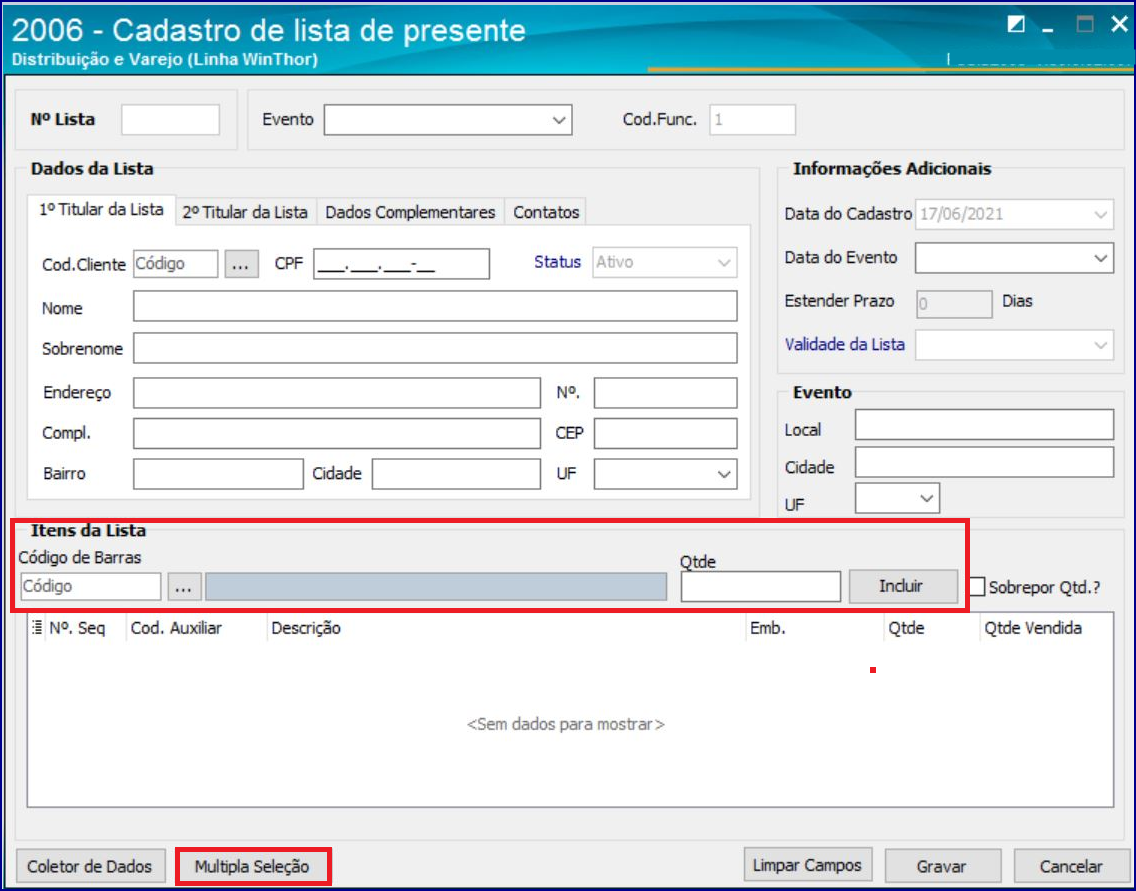Click the CEP input field

click(666, 433)
